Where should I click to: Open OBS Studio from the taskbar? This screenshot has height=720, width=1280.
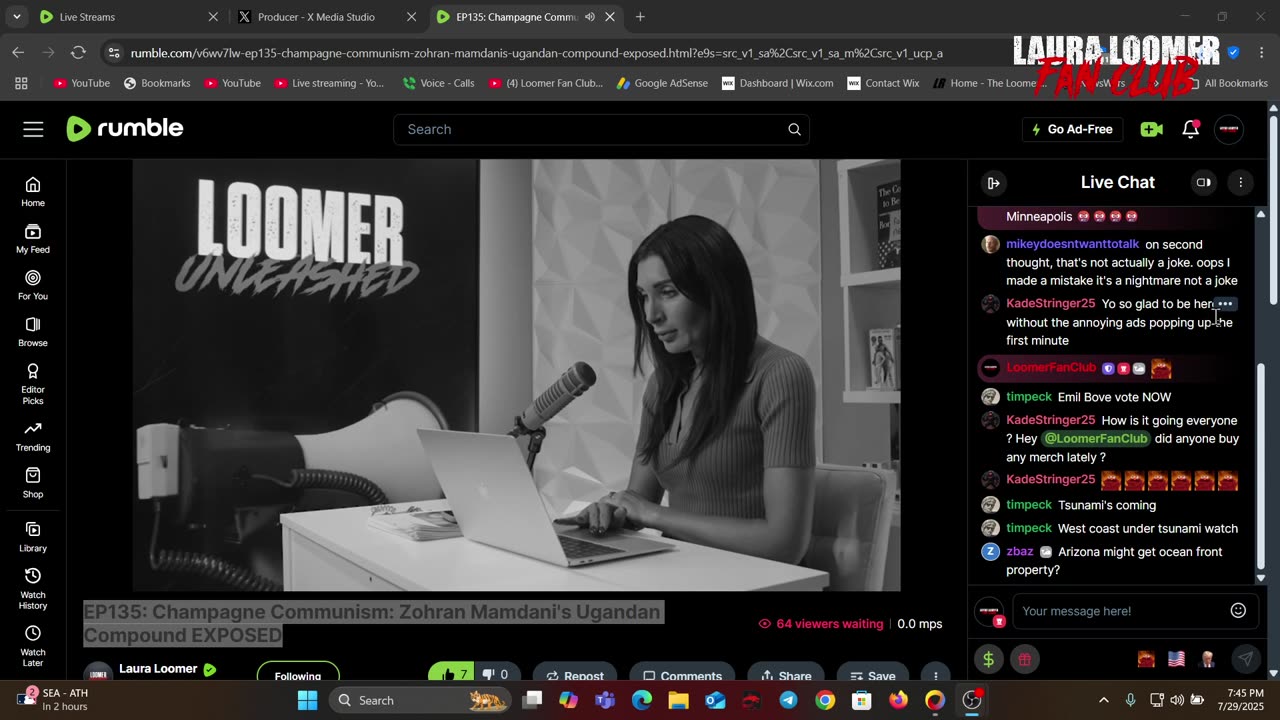pos(971,700)
